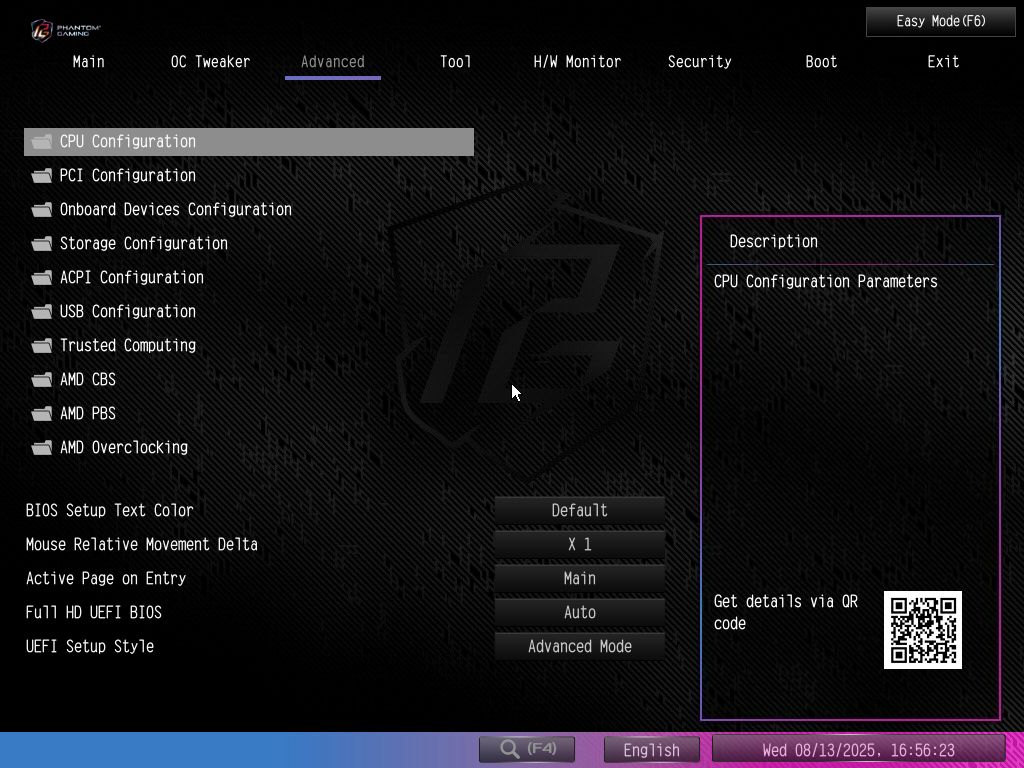Open the Security tab
The width and height of the screenshot is (1024, 768).
pos(699,62)
